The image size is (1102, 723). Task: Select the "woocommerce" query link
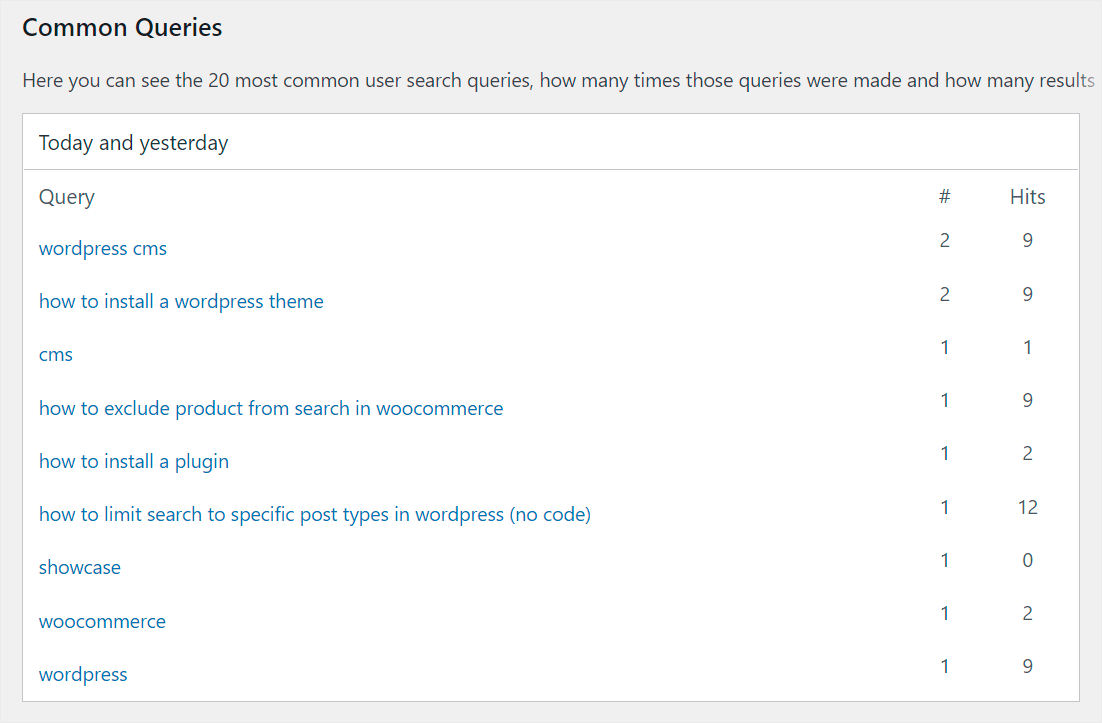point(102,620)
